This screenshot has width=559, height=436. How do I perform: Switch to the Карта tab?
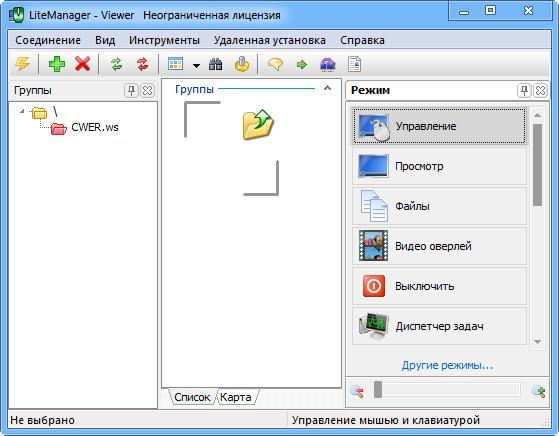(236, 397)
